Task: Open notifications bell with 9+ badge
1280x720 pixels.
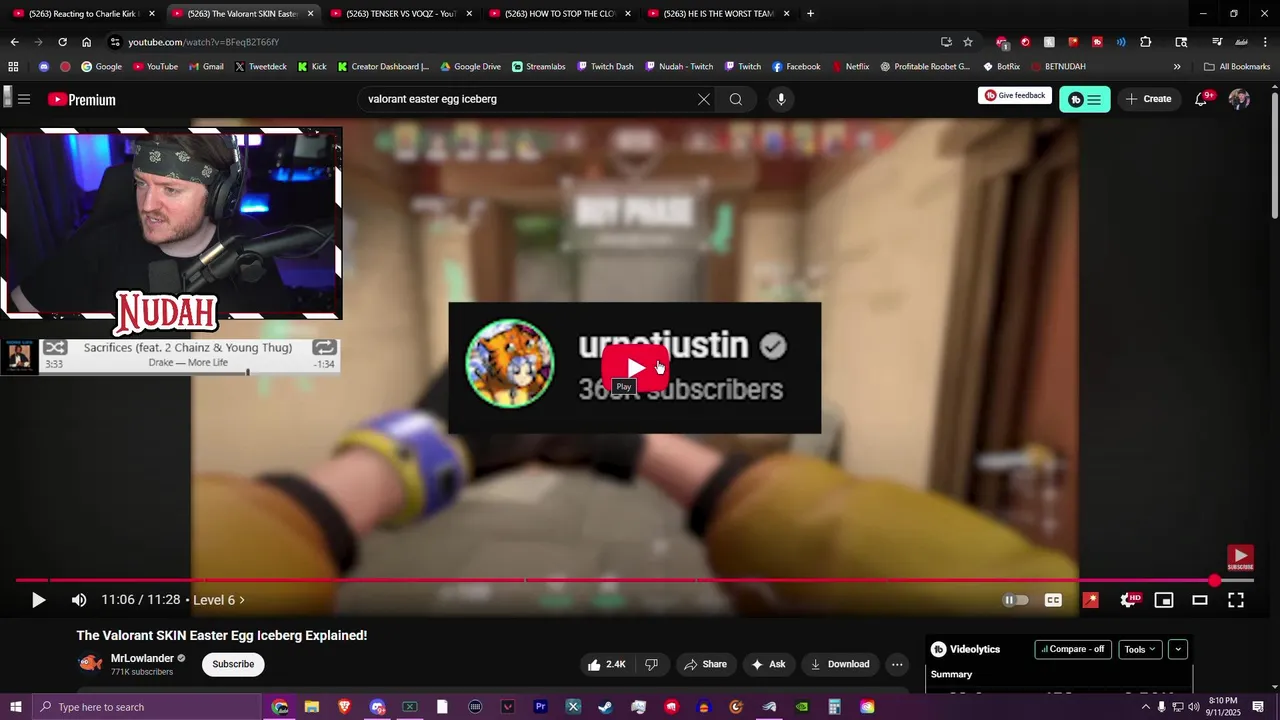Action: point(1203,99)
